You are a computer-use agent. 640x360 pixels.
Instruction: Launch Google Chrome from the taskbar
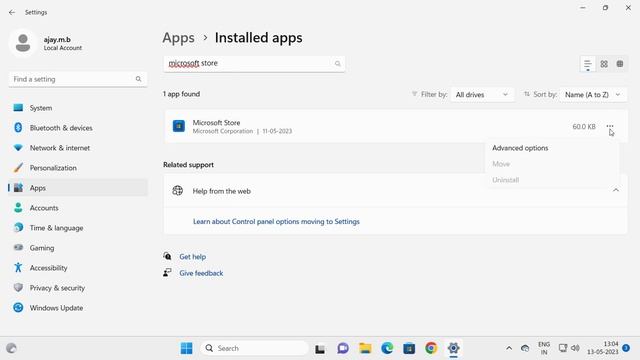[x=431, y=348]
